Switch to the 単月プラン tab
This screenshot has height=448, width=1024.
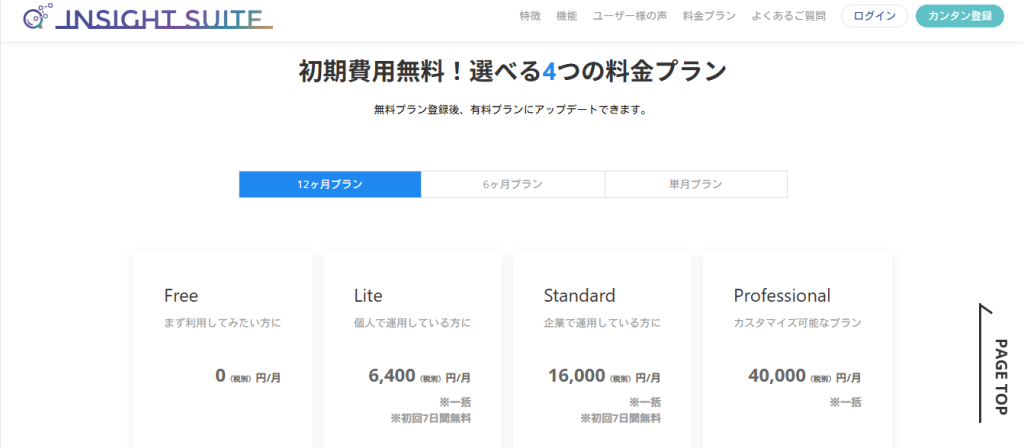pos(696,184)
